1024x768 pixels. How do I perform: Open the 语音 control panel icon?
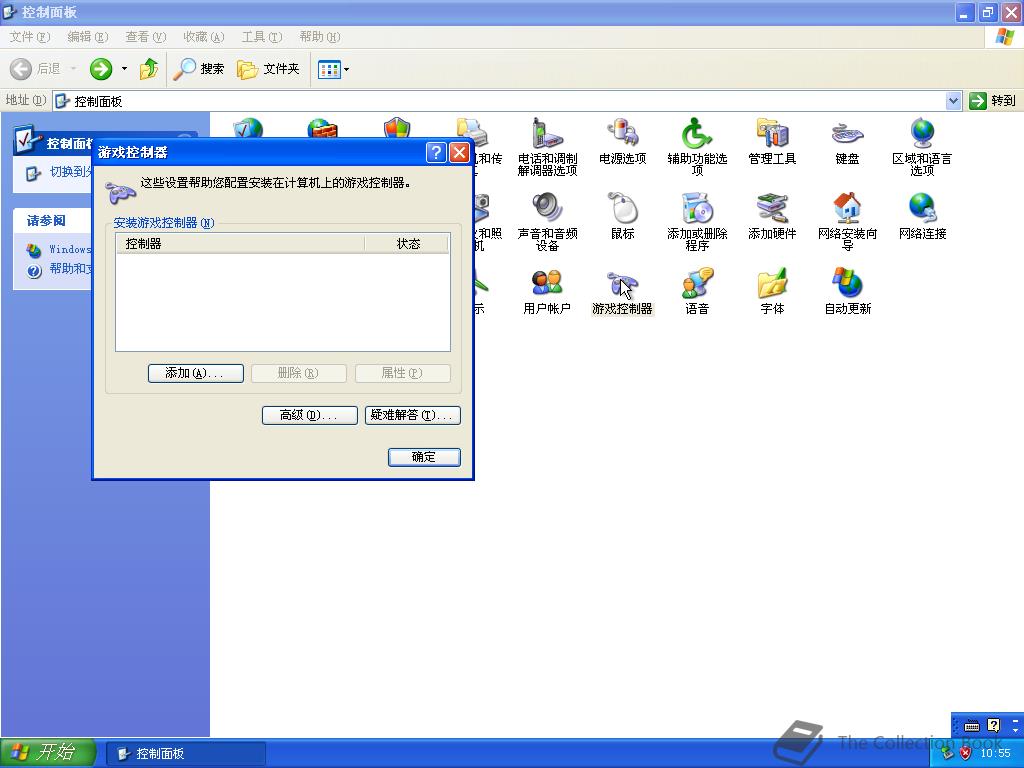pos(697,291)
